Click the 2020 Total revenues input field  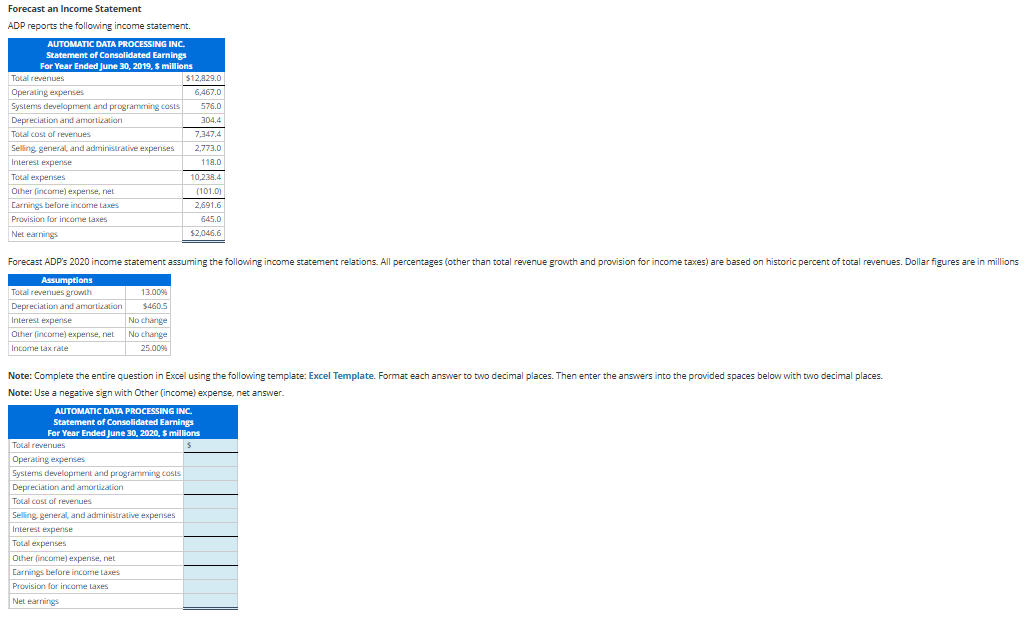(210, 445)
